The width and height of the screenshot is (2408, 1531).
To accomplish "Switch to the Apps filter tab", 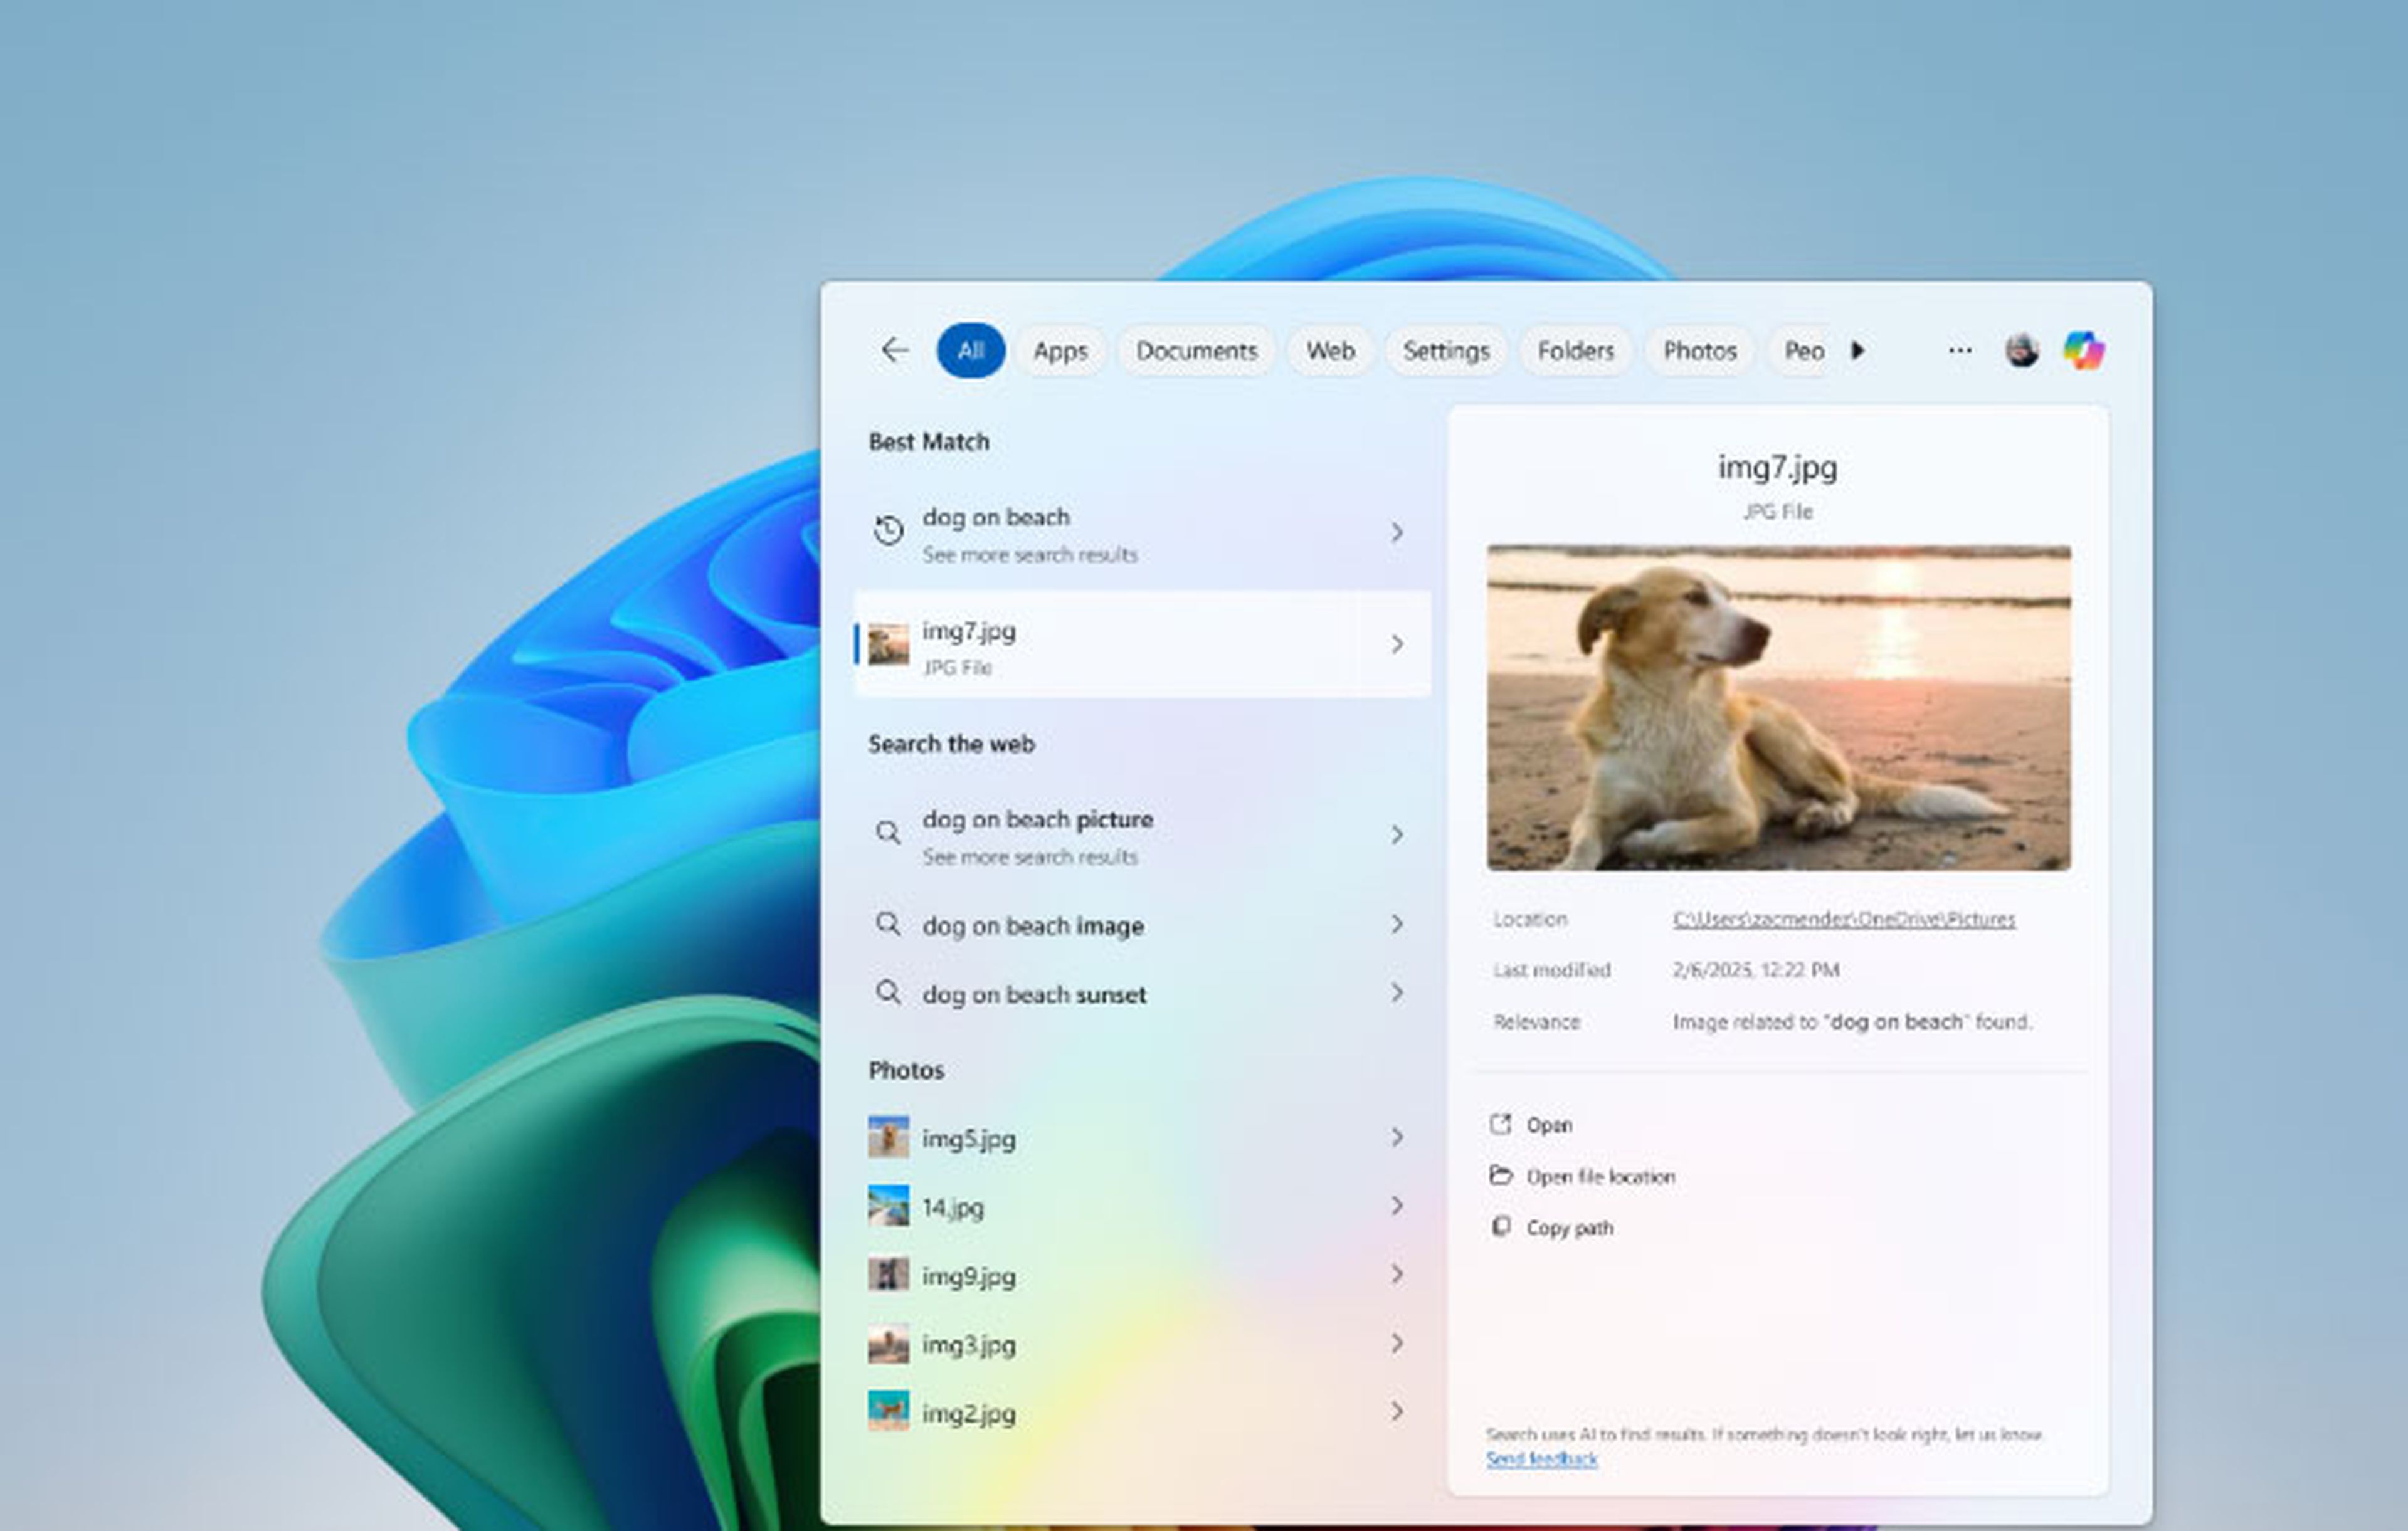I will coord(1060,351).
